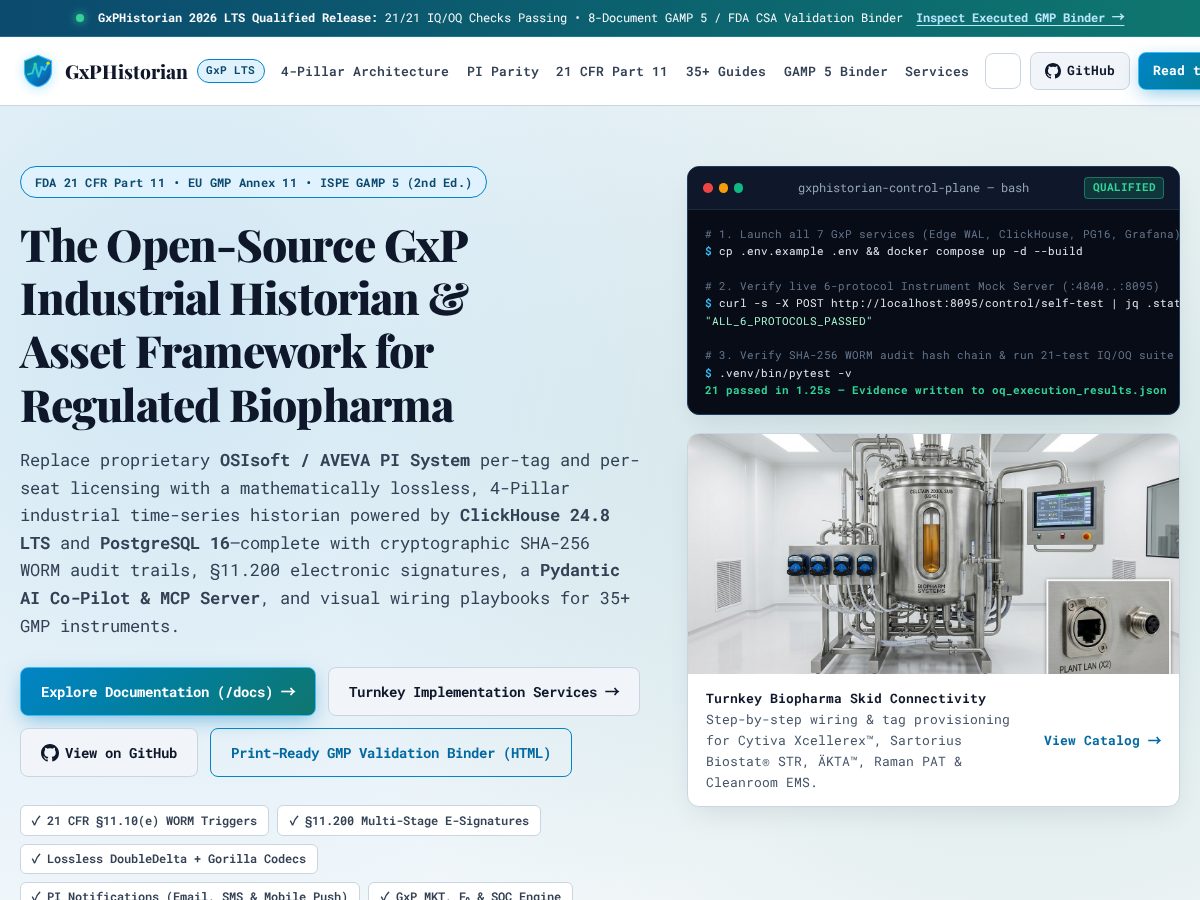Follow the View Catalog link
The width and height of the screenshot is (1200, 900).
pos(1102,740)
